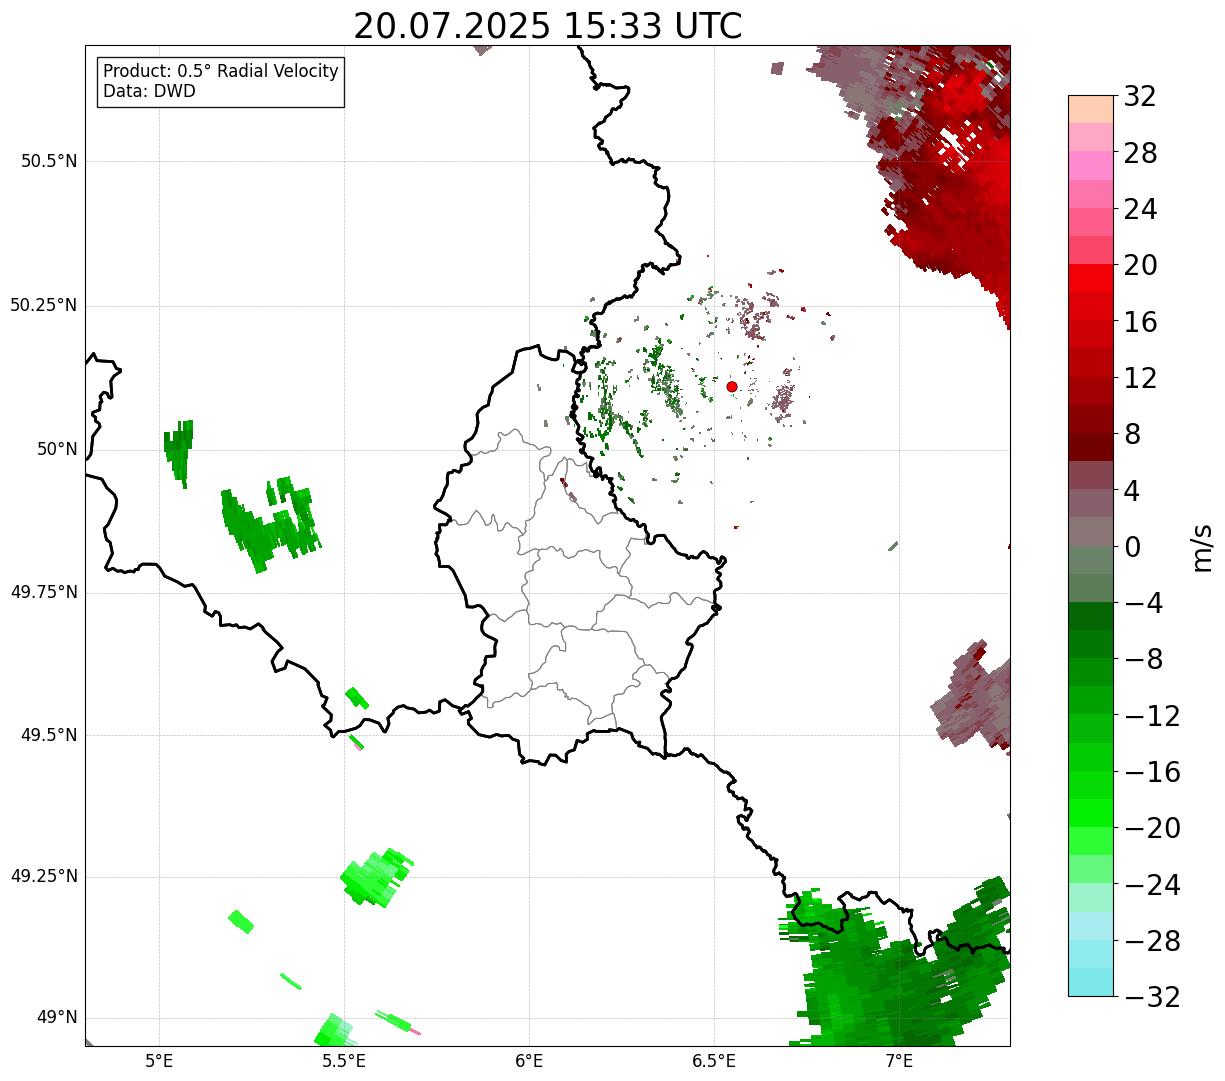This screenshot has width=1225, height=1081.
Task: Click the "Product: 0.5° Radial Velocity" legend line
Action: point(221,72)
